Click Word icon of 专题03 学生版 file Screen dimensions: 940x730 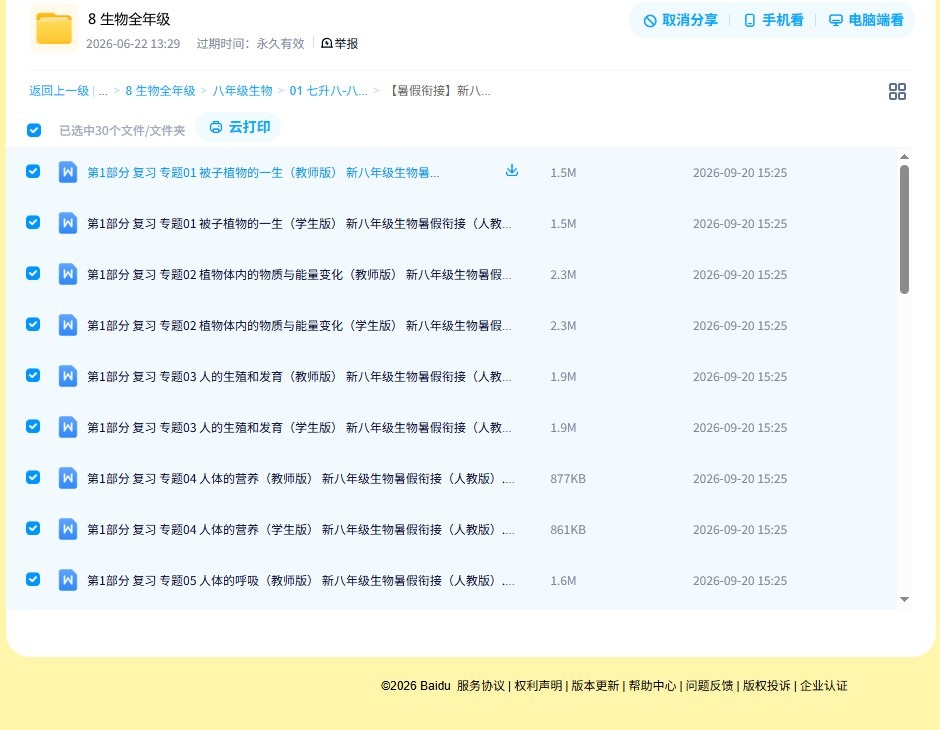[x=68, y=427]
